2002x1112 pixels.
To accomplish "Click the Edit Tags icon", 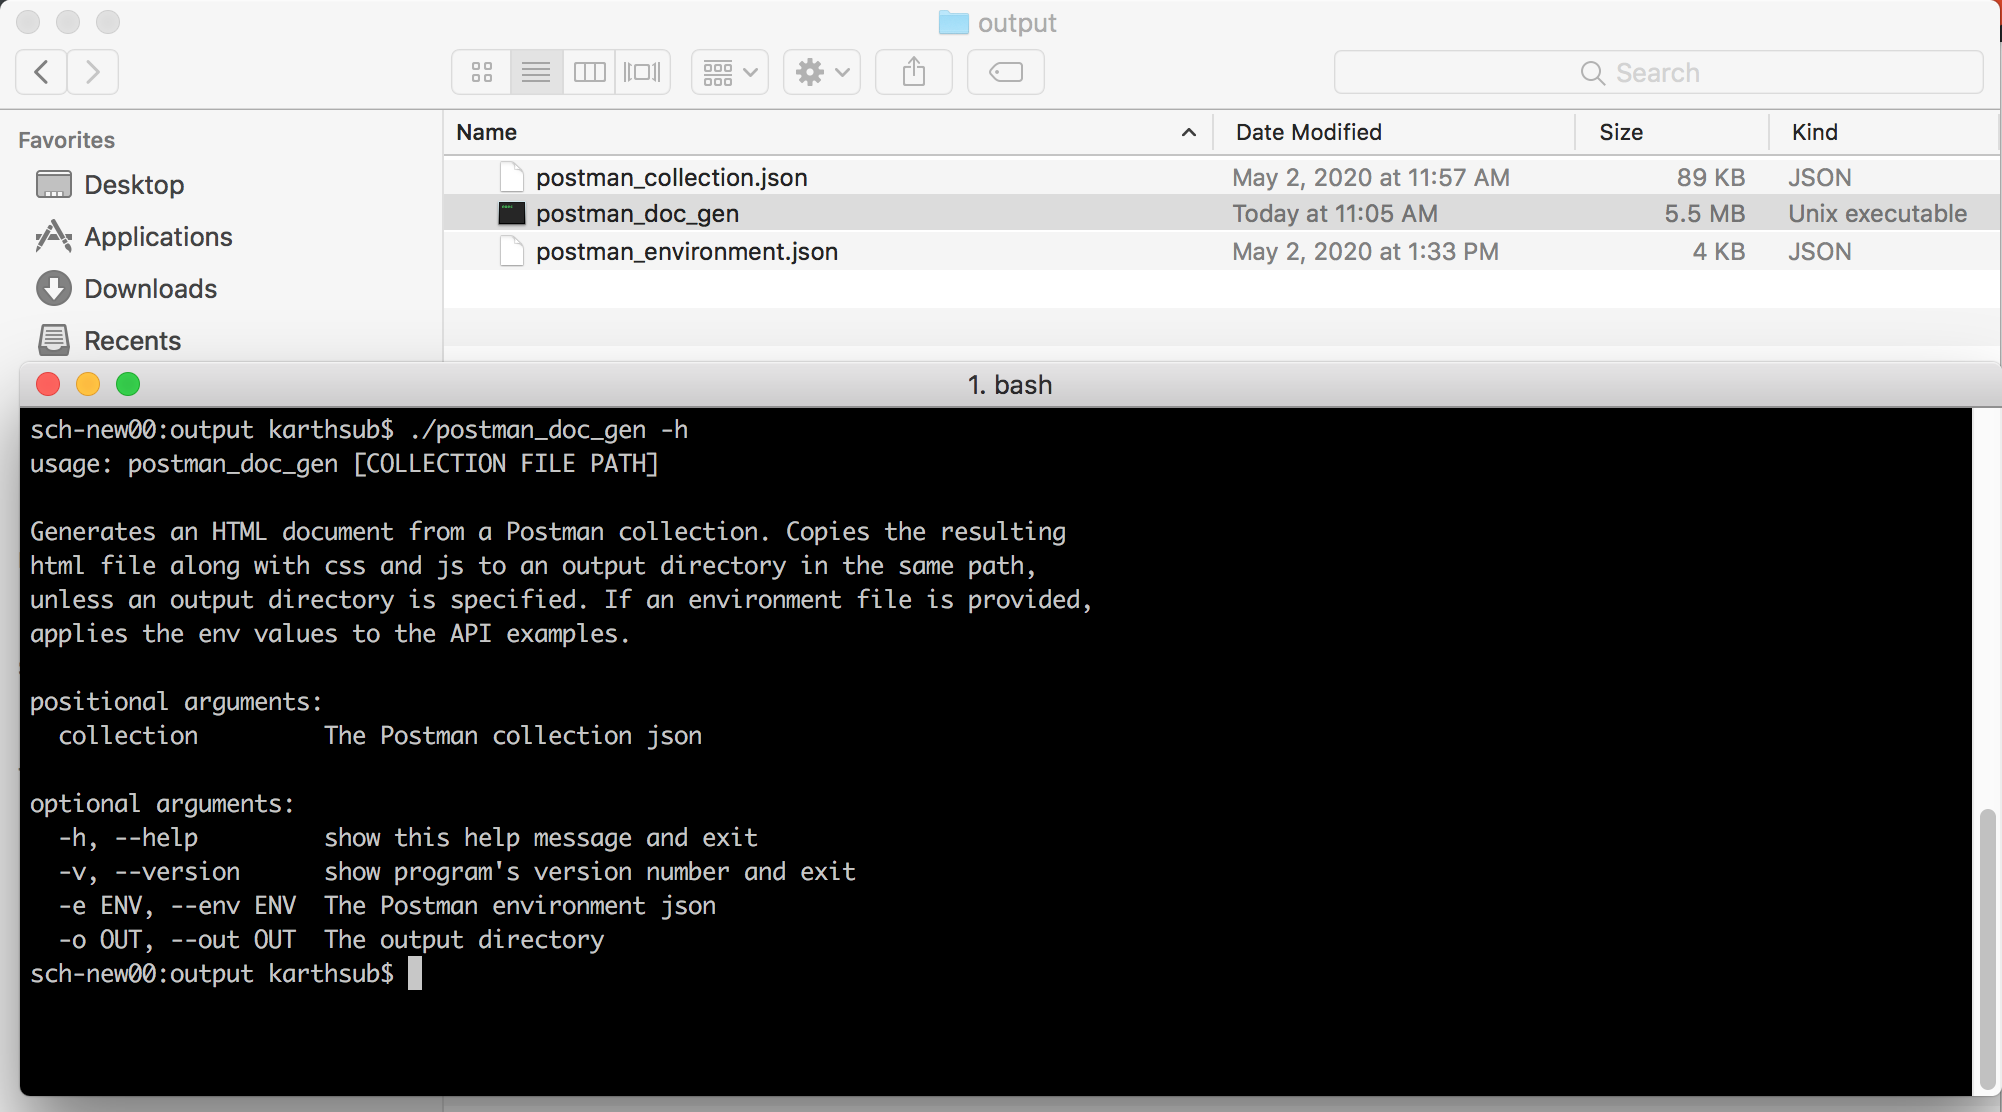I will [x=1005, y=72].
